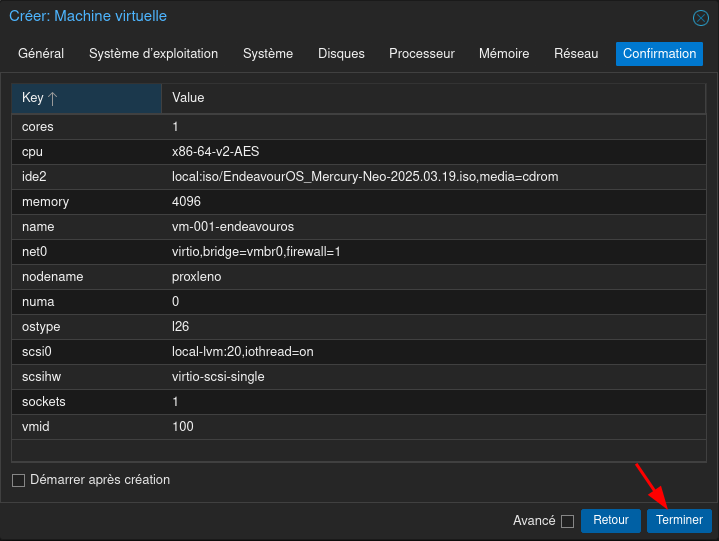The image size is (719, 541).
Task: Toggle the Avancé checkbox
Action: 567,521
